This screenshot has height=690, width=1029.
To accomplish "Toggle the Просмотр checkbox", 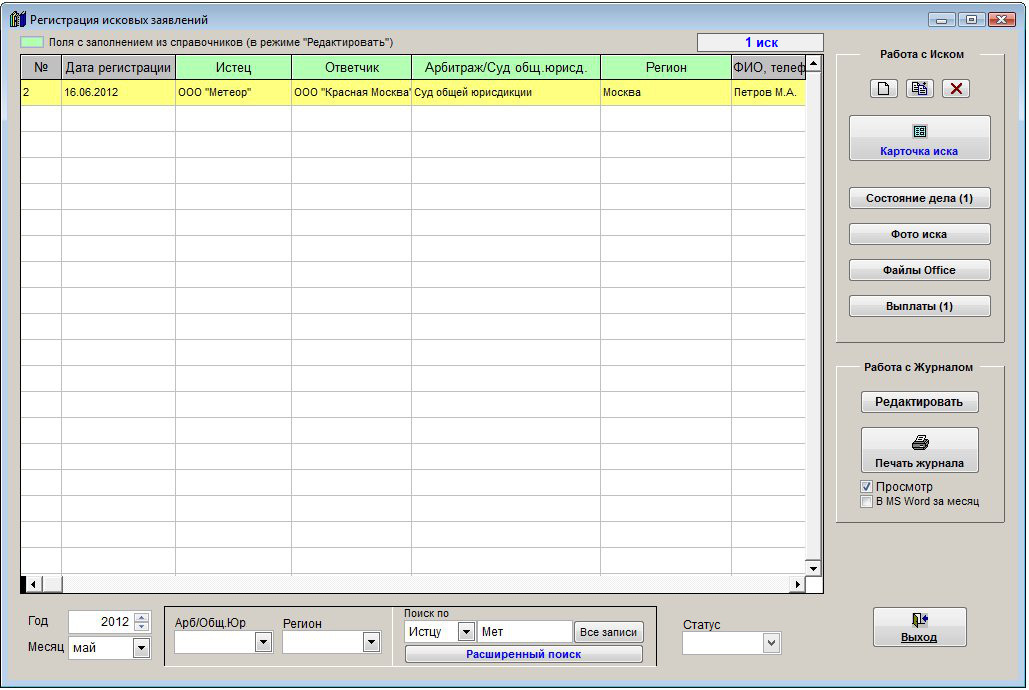I will tap(866, 486).
